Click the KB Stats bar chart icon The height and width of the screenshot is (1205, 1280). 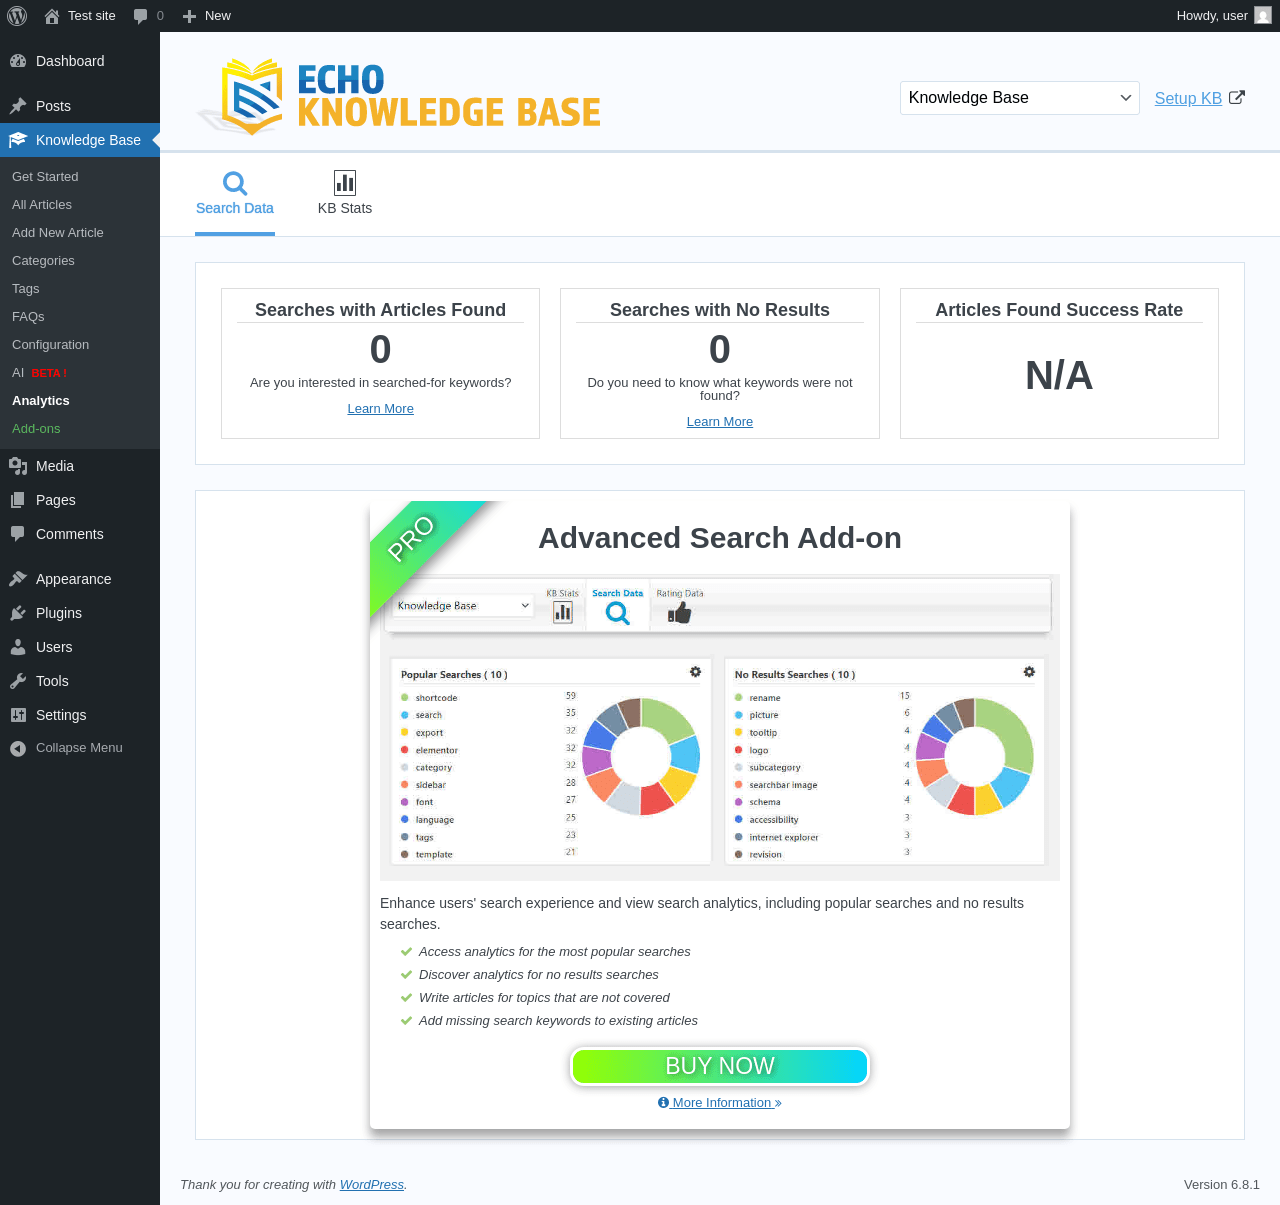click(x=345, y=183)
